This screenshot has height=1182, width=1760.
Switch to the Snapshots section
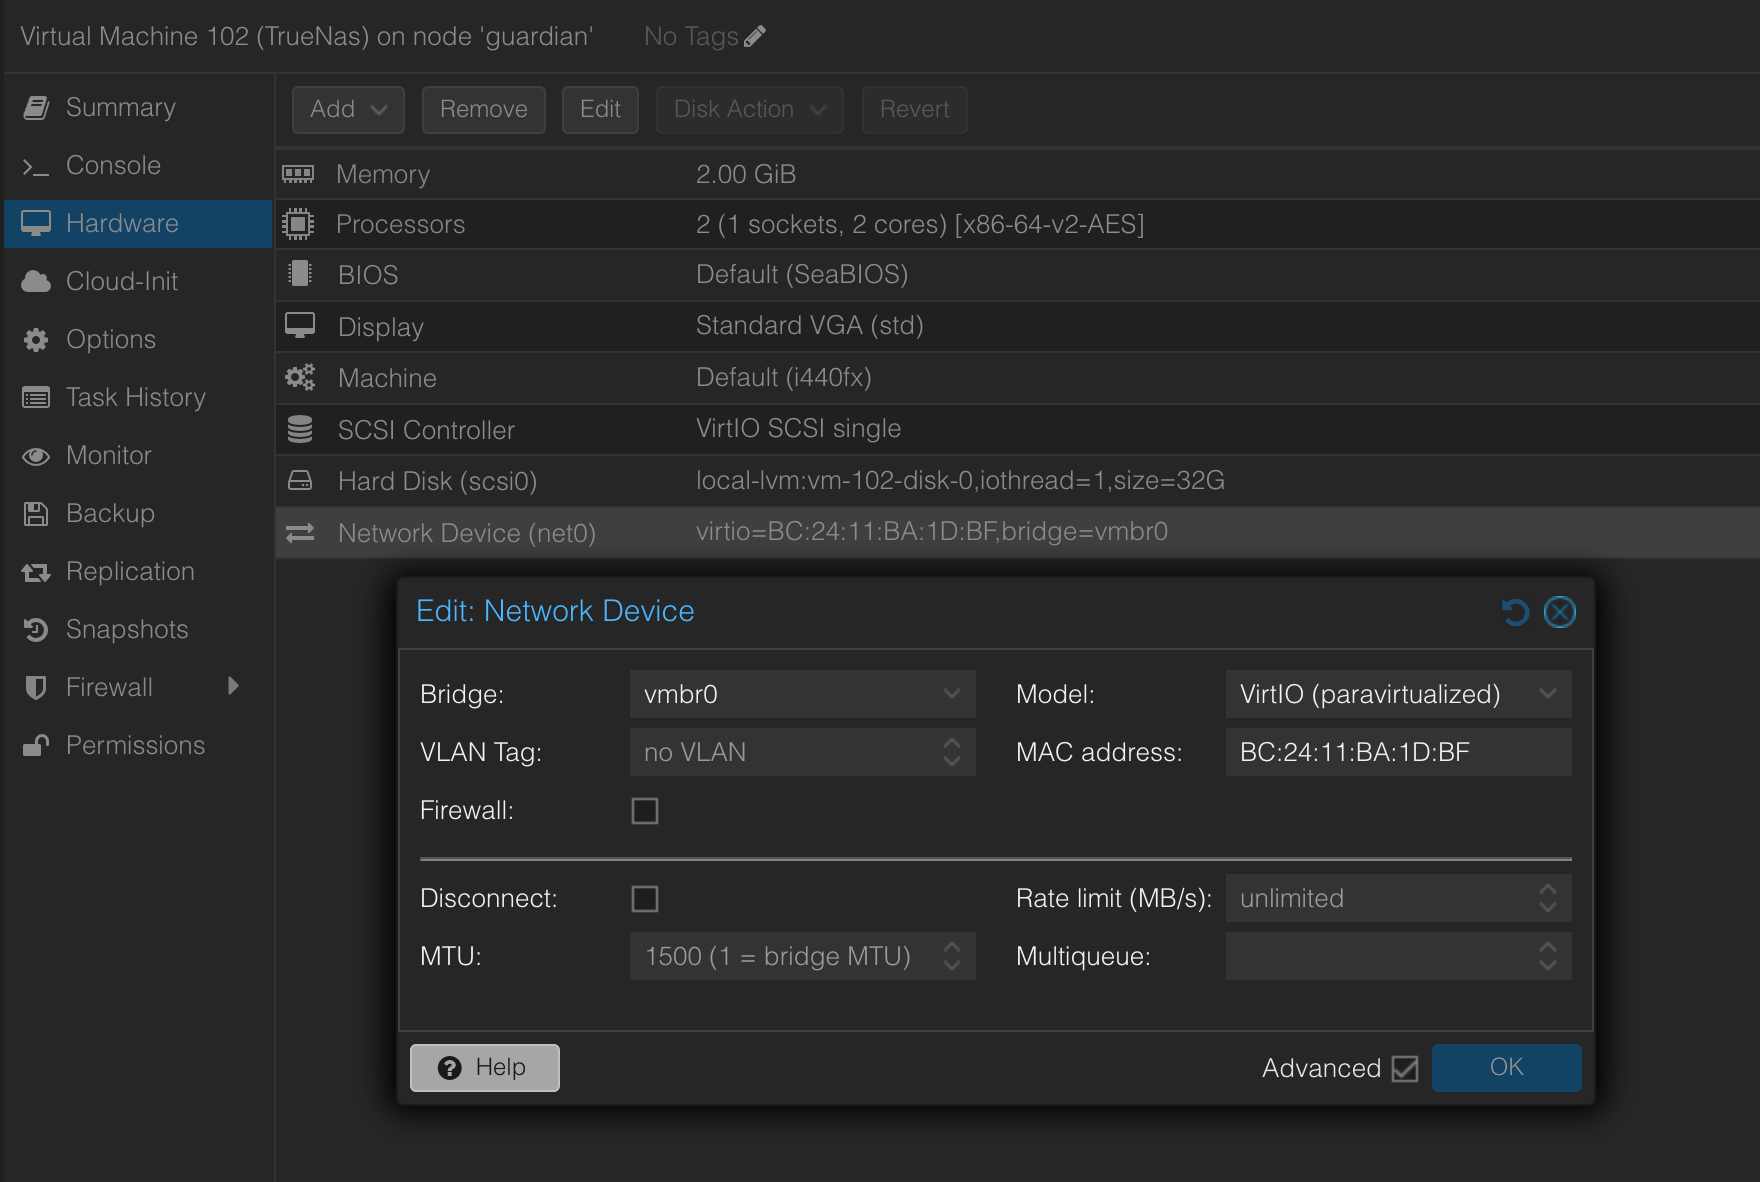138,630
